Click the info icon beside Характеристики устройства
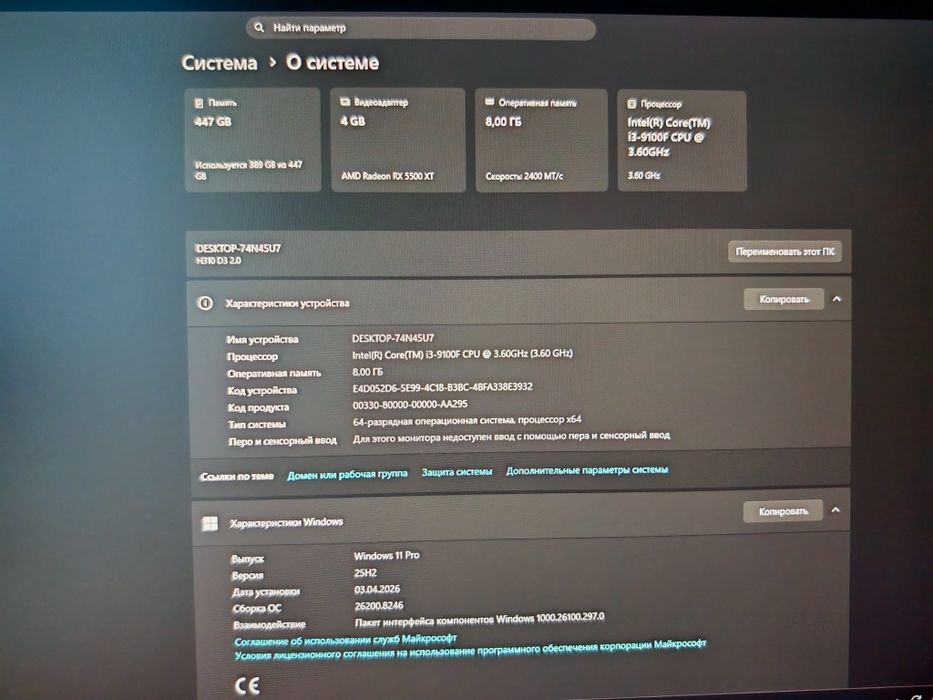This screenshot has width=933, height=700. 205,303
